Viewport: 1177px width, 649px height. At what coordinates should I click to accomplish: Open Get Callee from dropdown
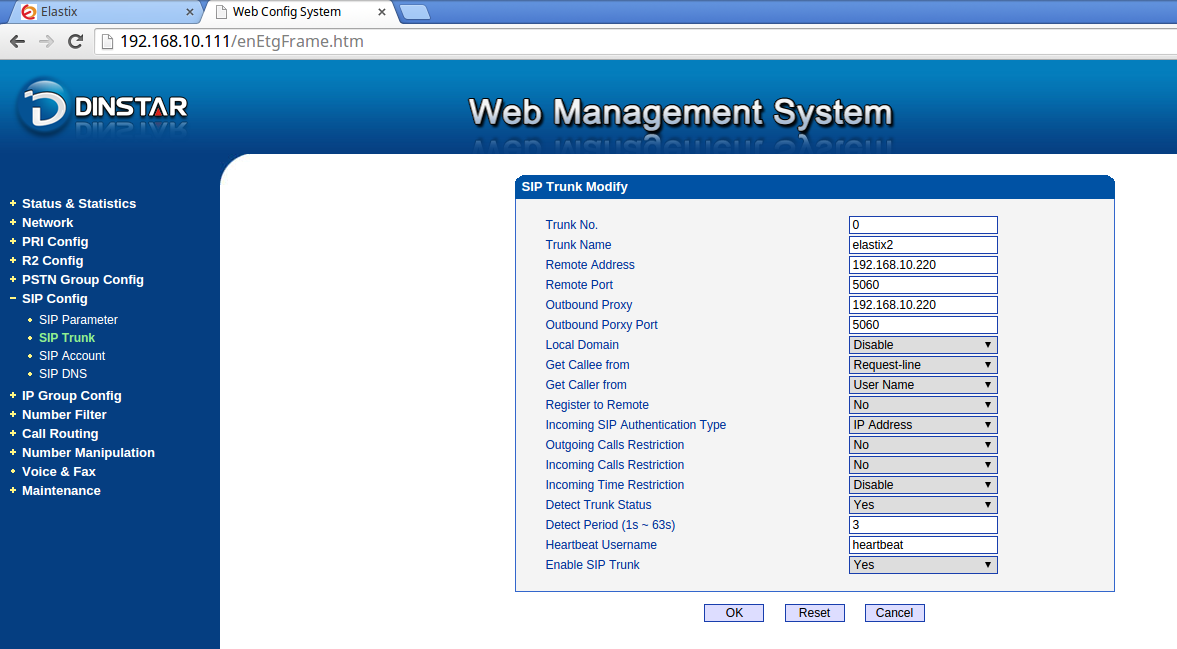point(923,365)
